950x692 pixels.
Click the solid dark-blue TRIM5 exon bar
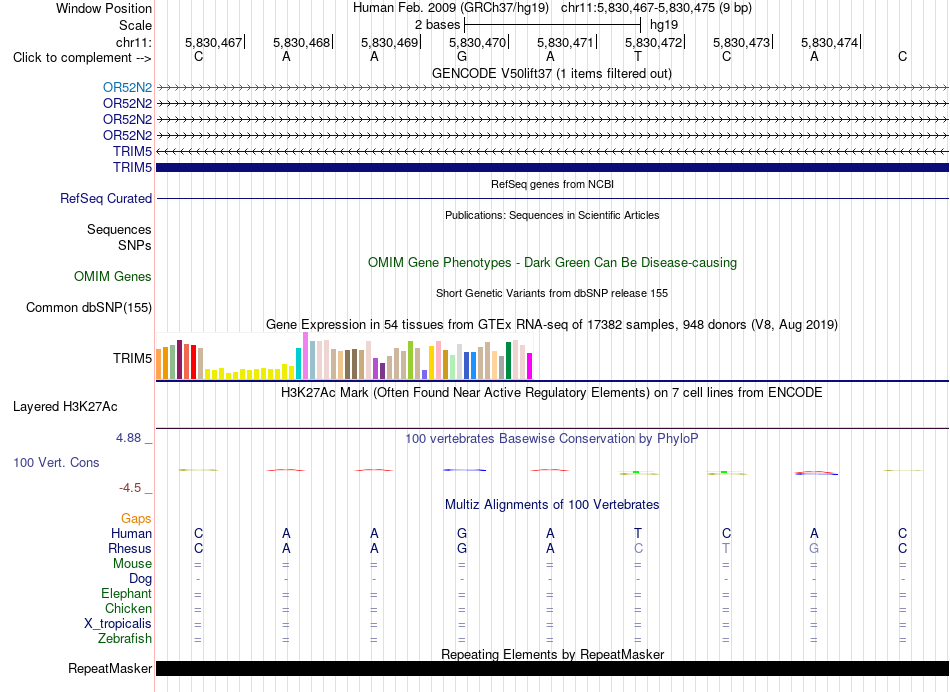point(552,167)
